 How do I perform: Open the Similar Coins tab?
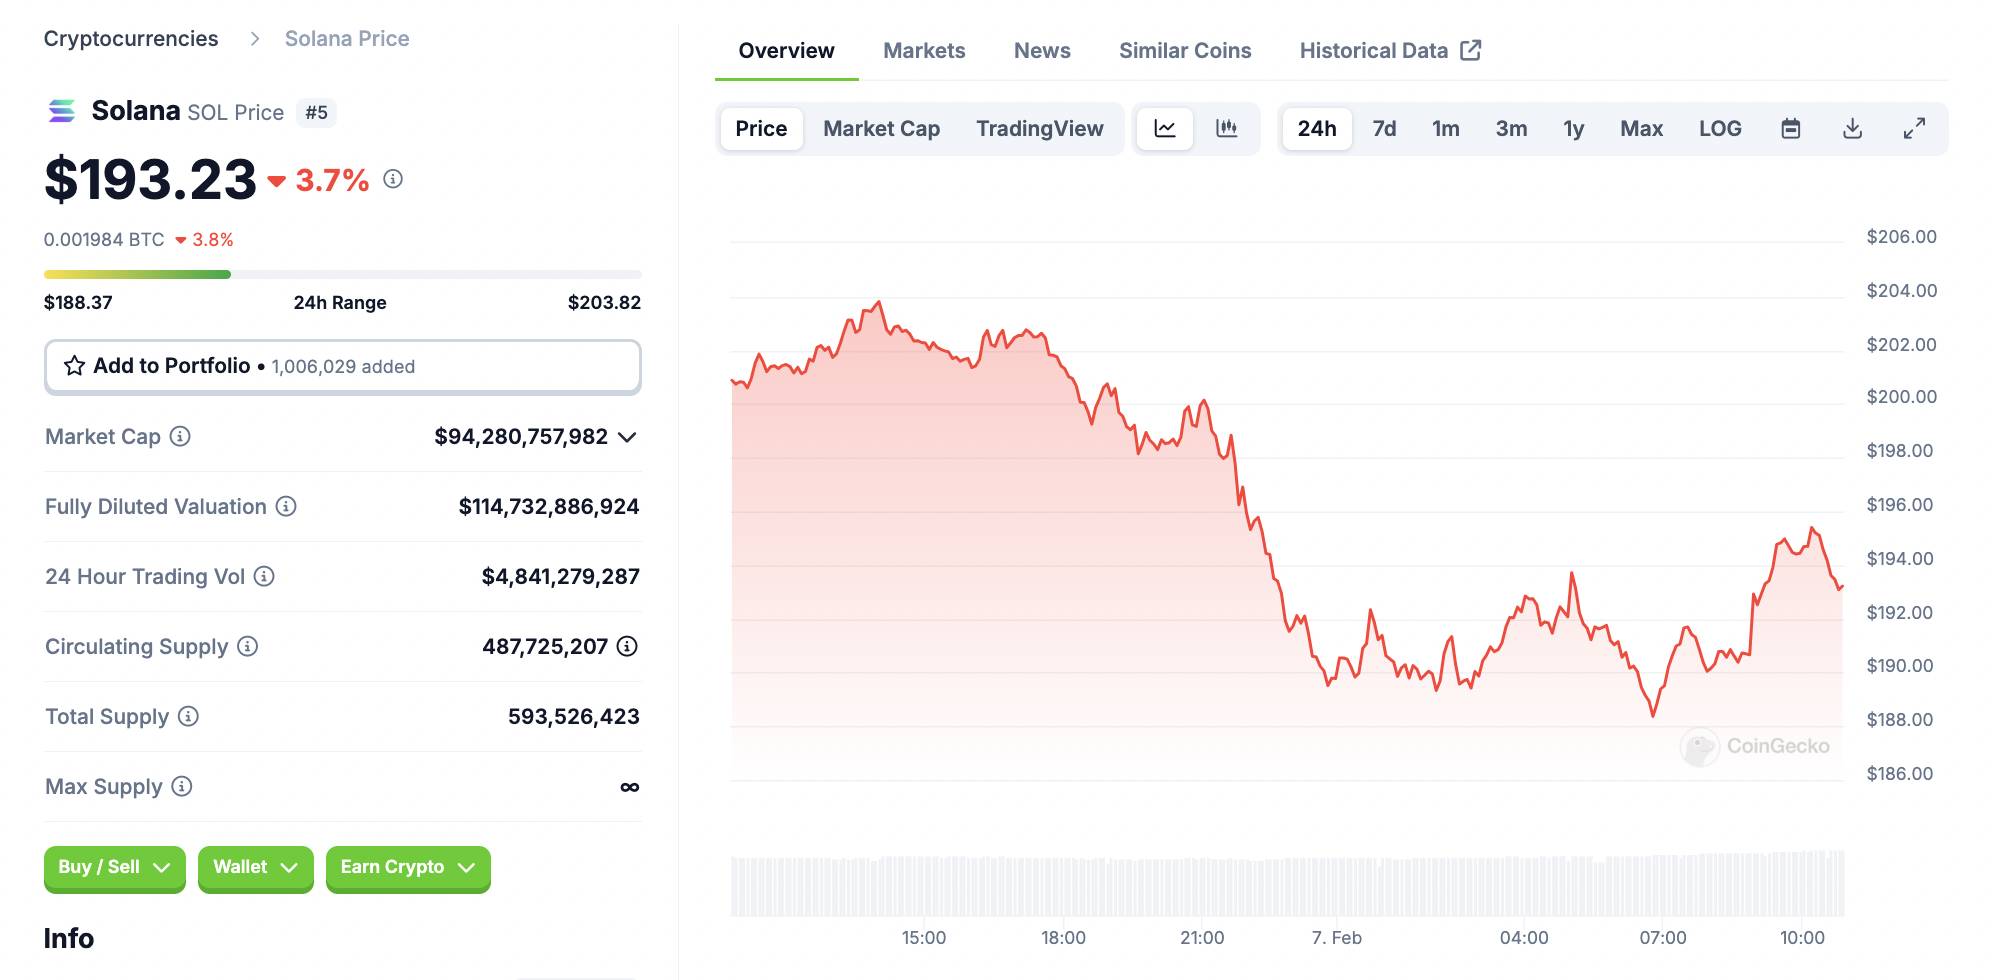[x=1185, y=51]
